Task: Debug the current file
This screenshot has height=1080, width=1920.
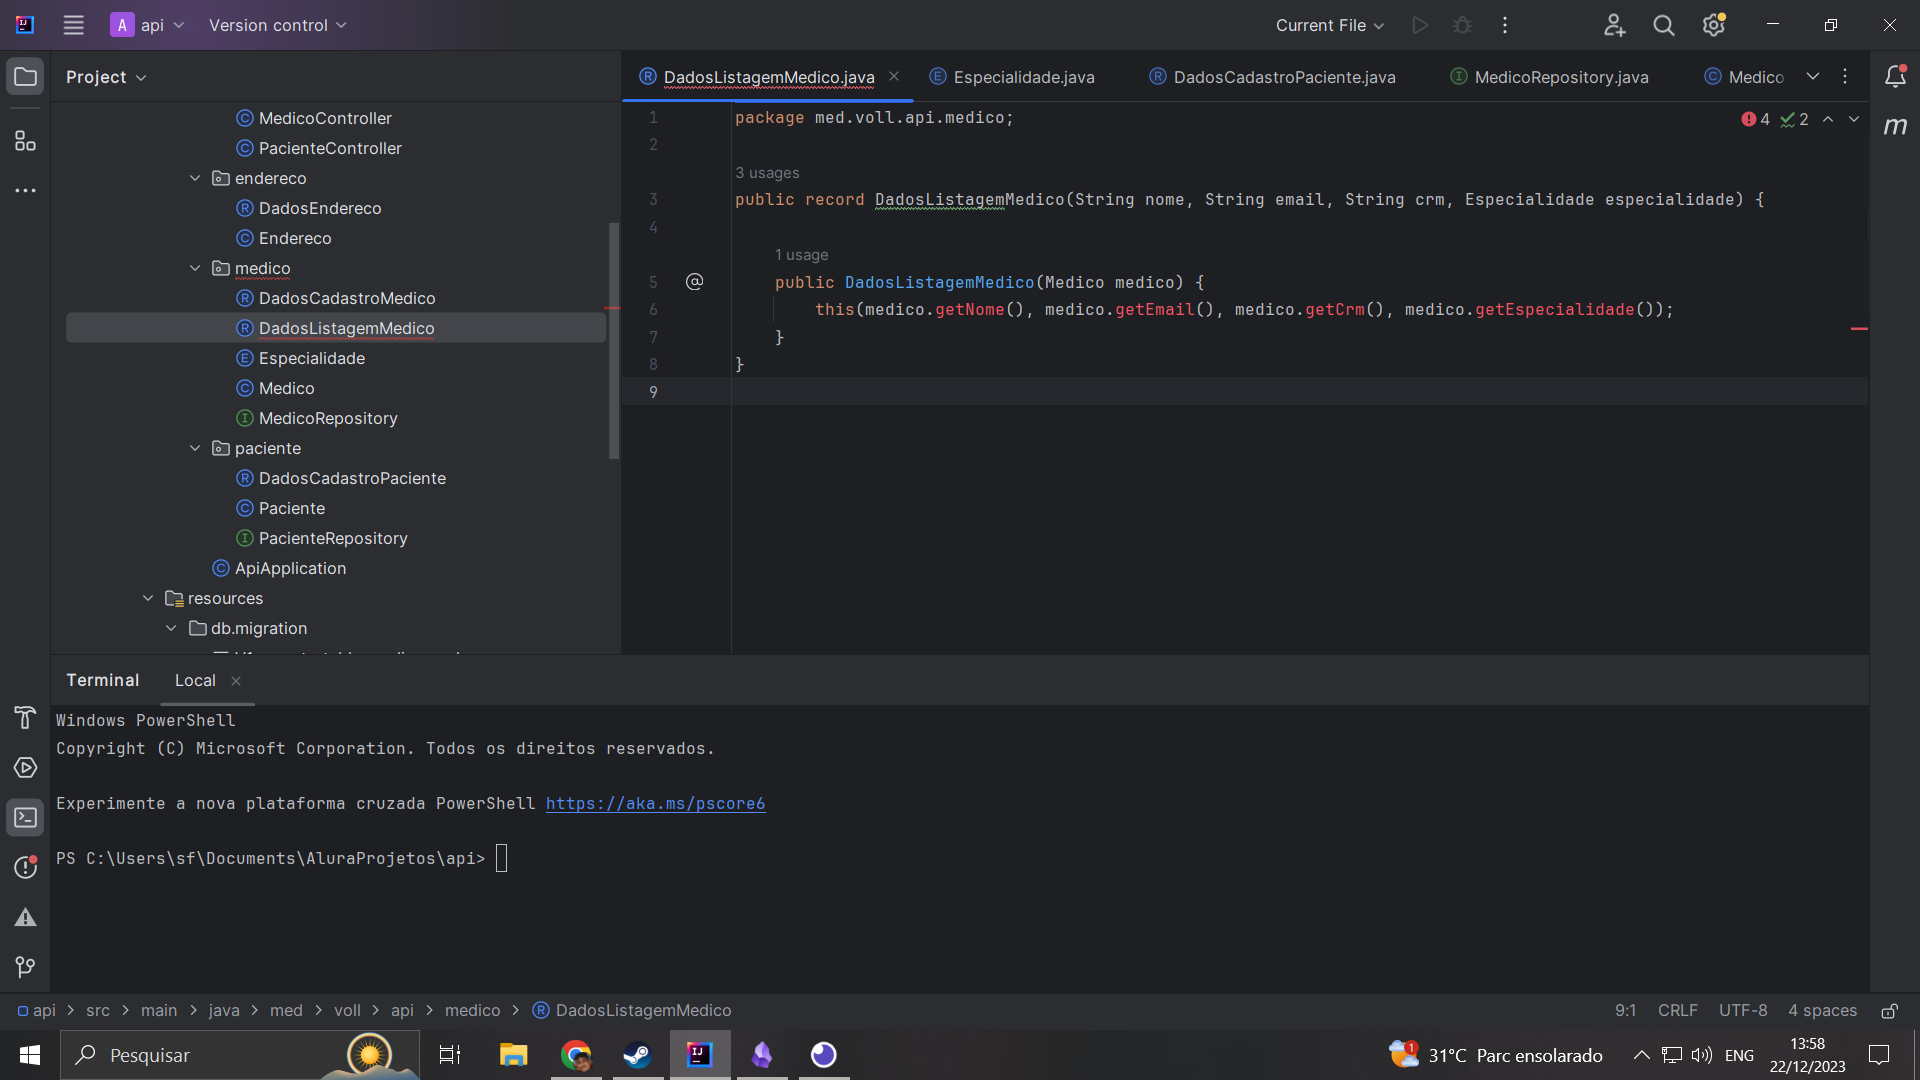Action: pos(1462,25)
